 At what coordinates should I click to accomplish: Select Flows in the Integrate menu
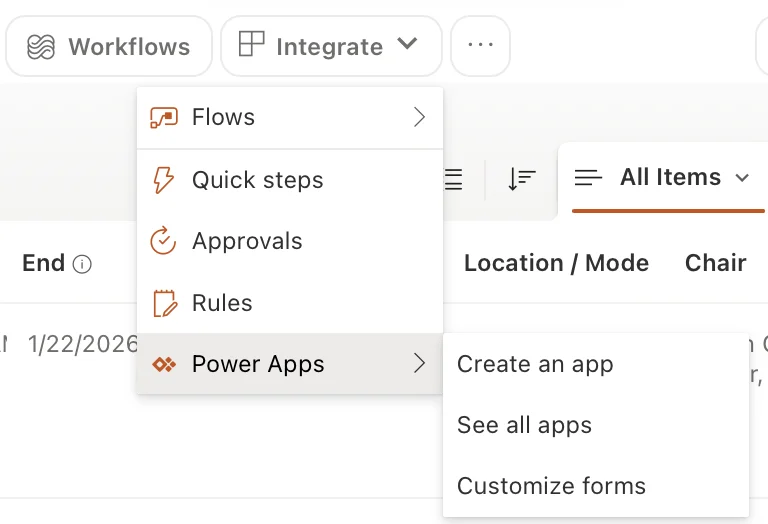[290, 118]
